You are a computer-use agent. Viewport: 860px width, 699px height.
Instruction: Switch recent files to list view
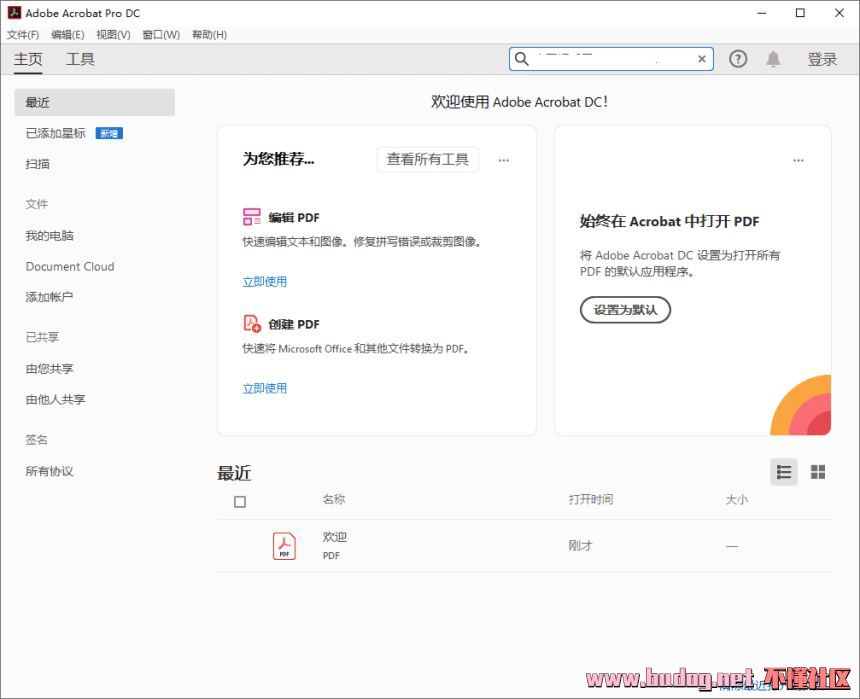[x=784, y=472]
